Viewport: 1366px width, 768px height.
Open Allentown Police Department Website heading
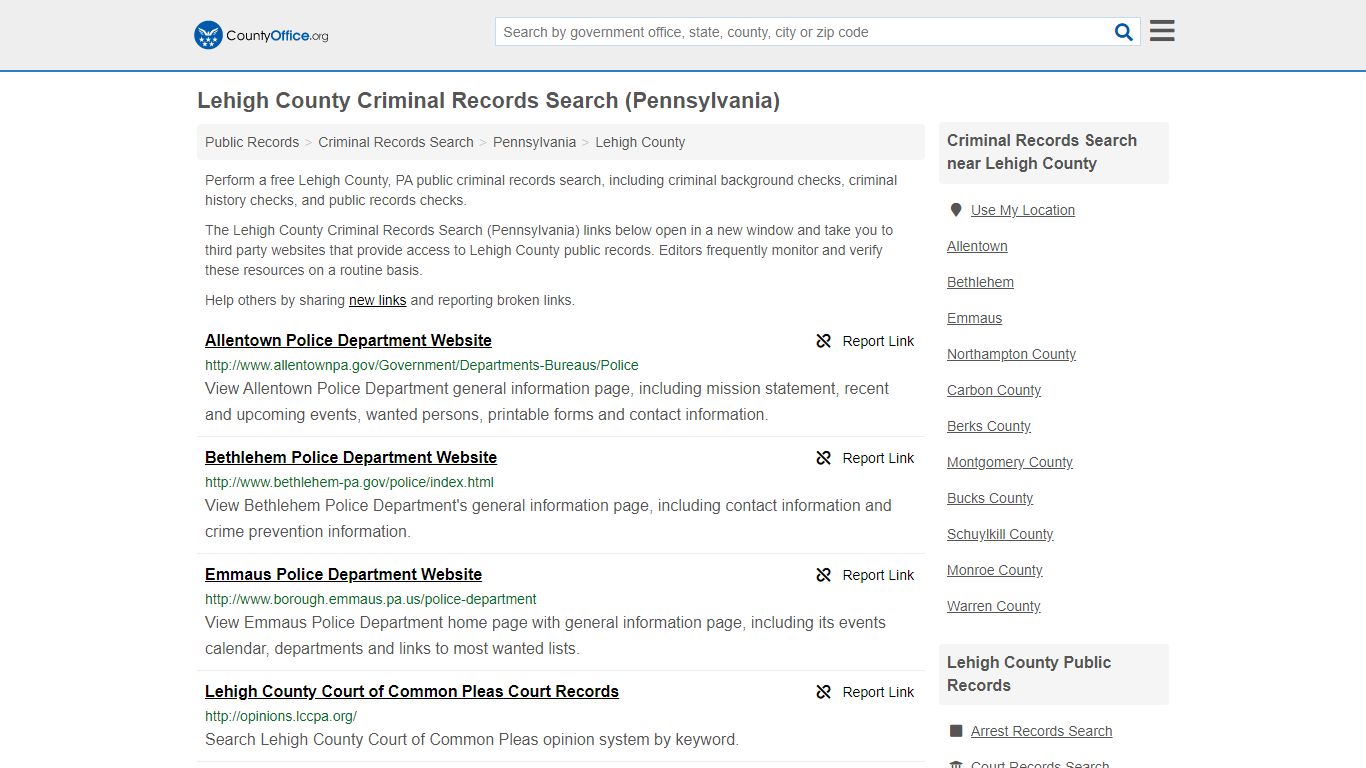click(348, 340)
